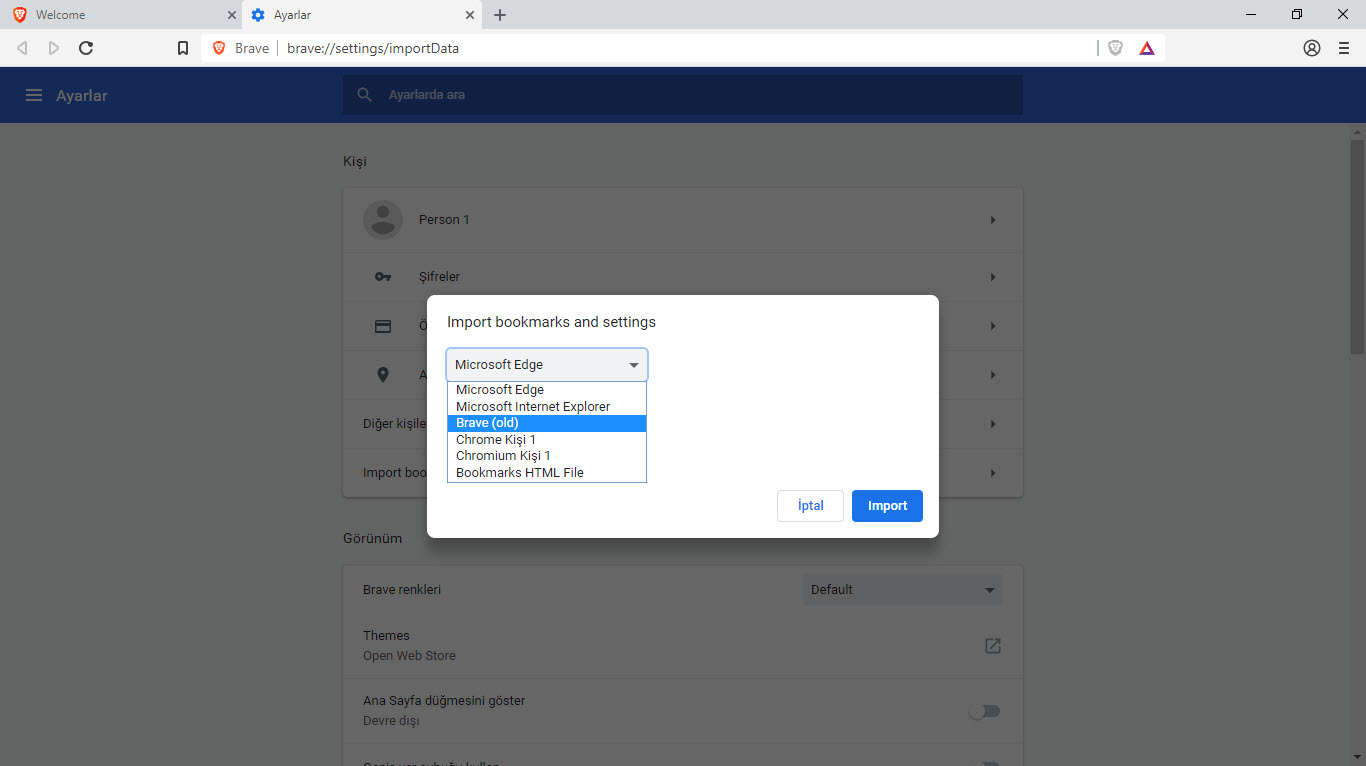
Task: Open a new tab with plus button
Action: tap(500, 15)
